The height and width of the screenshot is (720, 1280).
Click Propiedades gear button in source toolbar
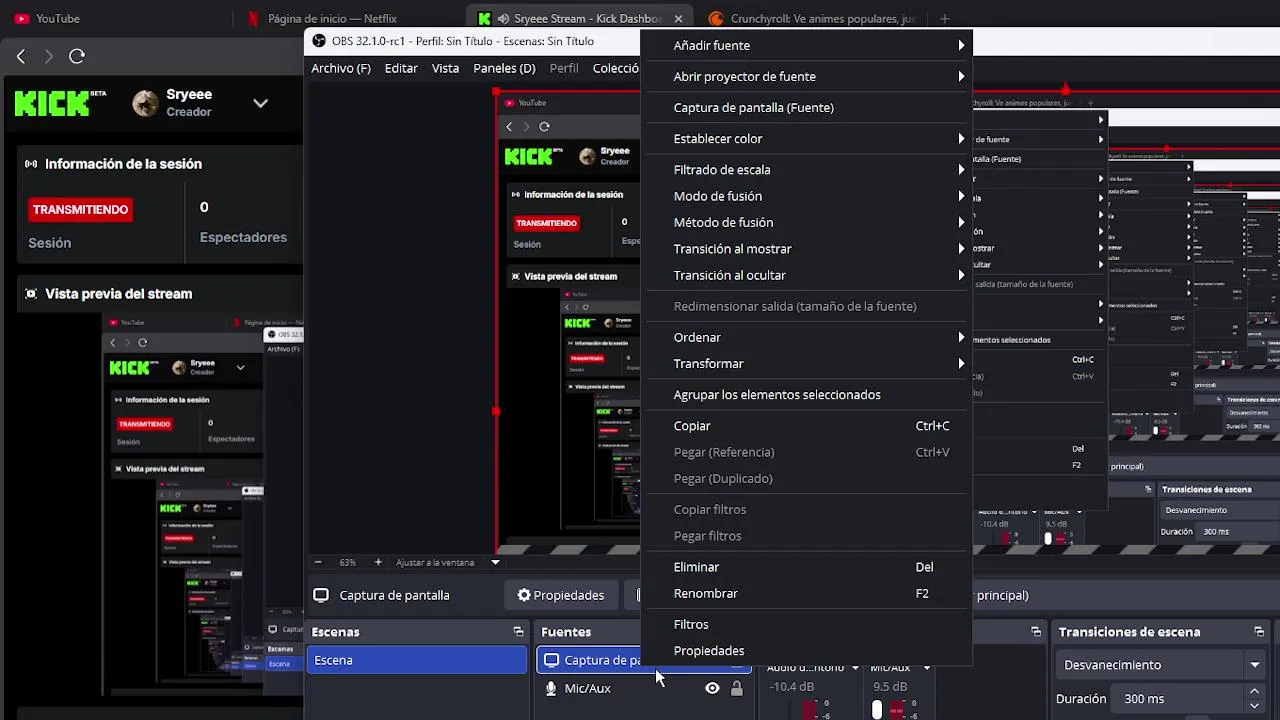[x=560, y=595]
